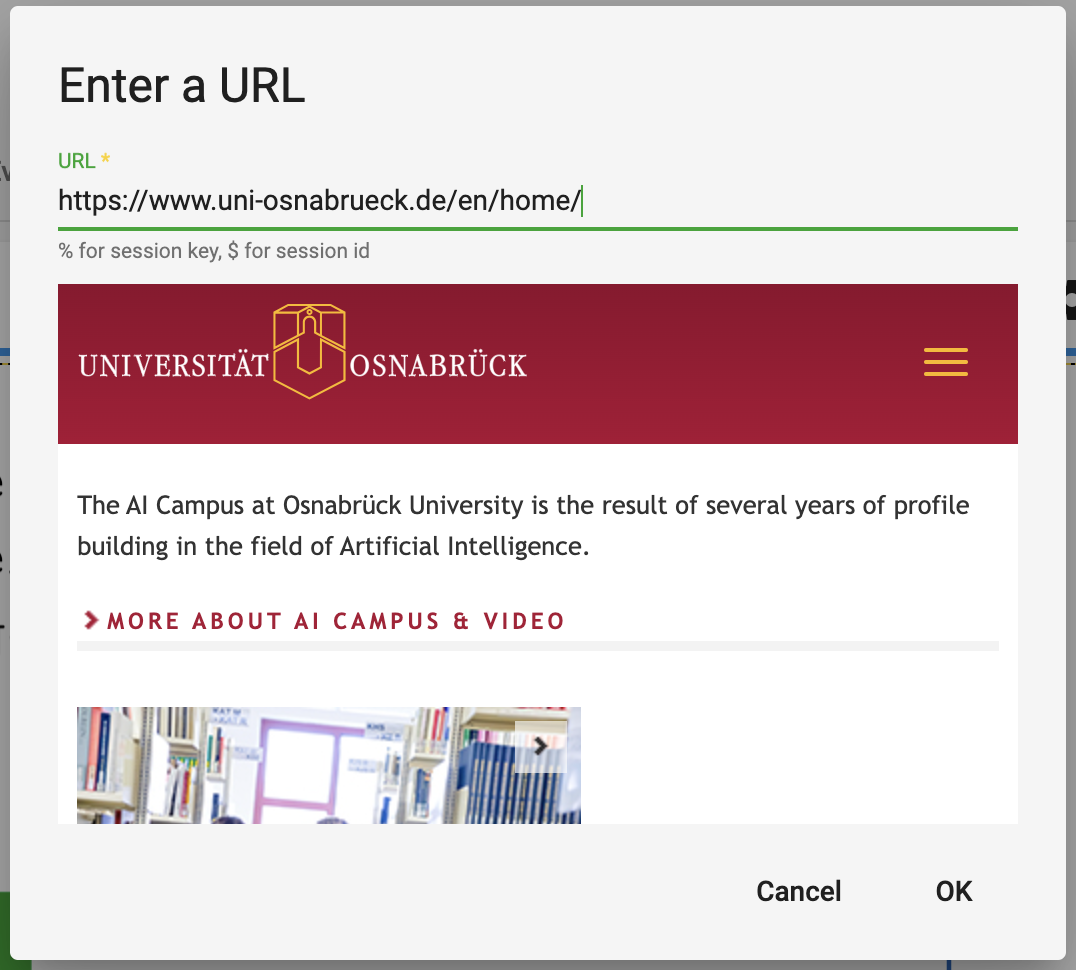Click the gray divider bar under the link
This screenshot has width=1076, height=970.
(537, 646)
